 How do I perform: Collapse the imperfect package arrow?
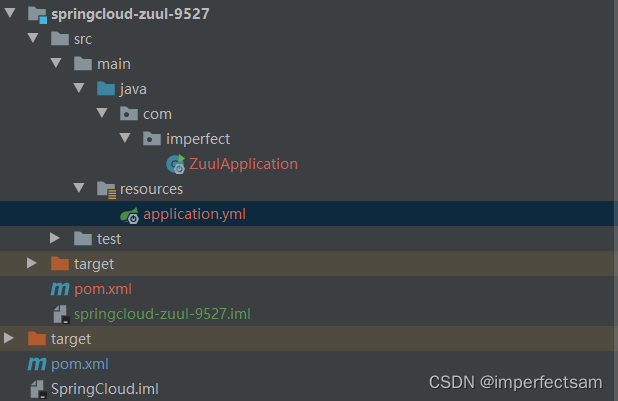click(125, 138)
